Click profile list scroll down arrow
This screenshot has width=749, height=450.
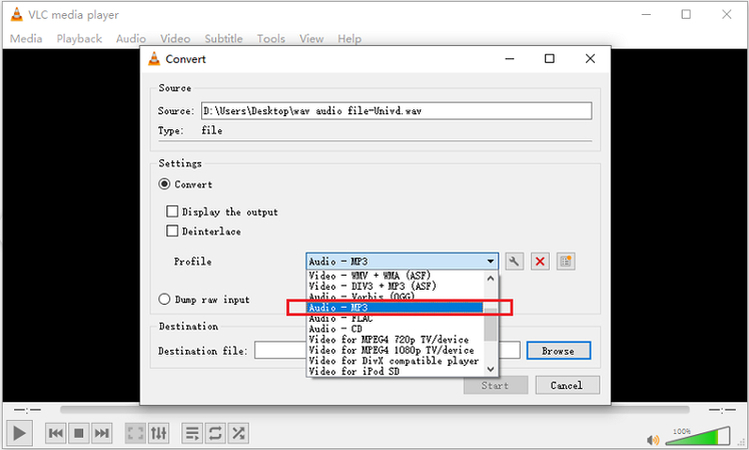490,369
